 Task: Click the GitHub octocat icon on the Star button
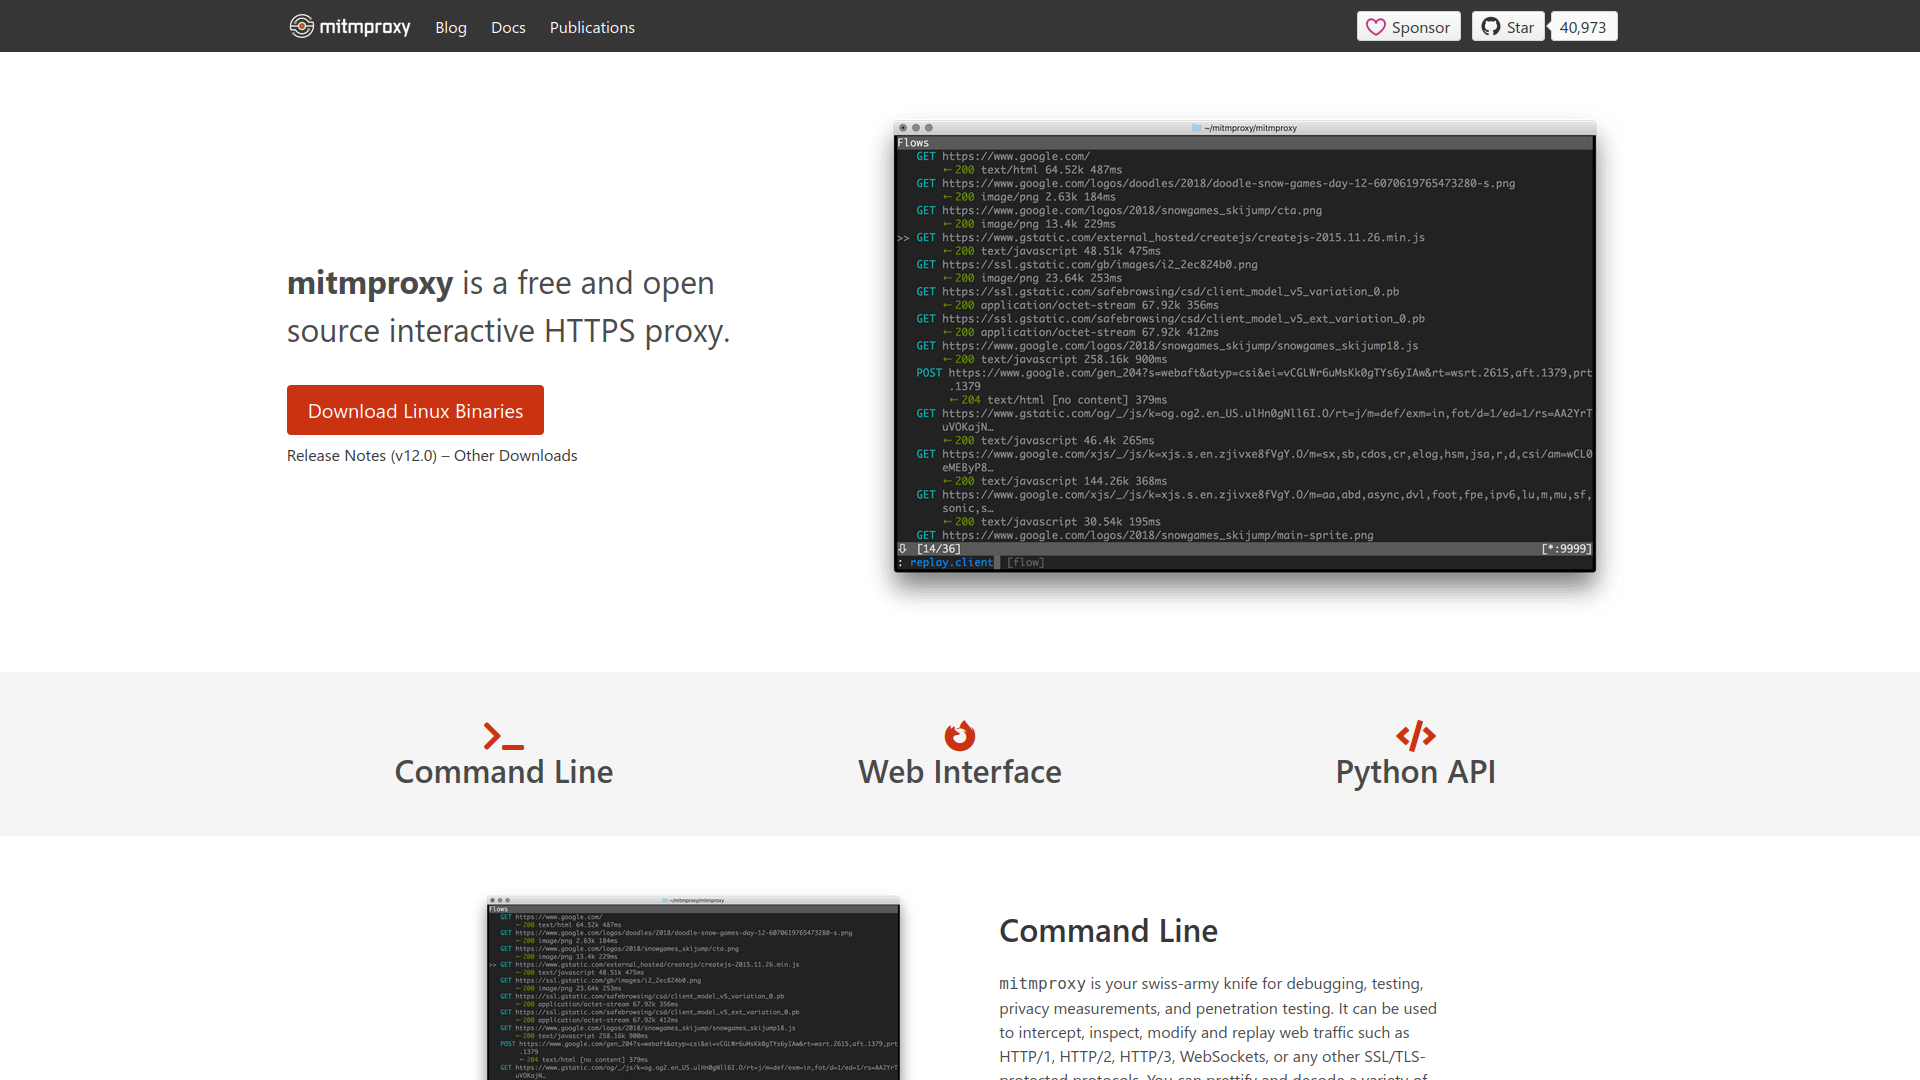tap(1491, 26)
